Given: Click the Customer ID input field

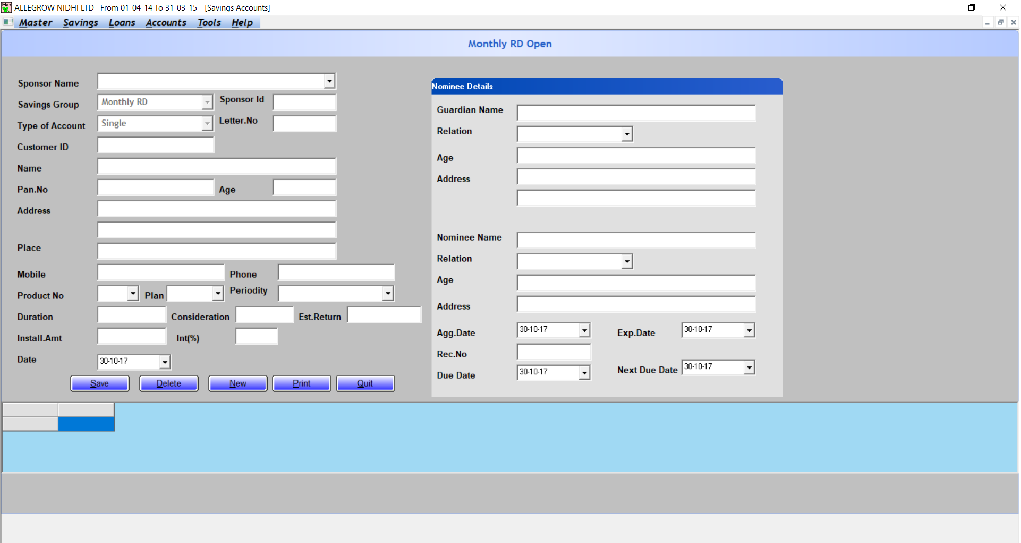Looking at the screenshot, I should 156,146.
